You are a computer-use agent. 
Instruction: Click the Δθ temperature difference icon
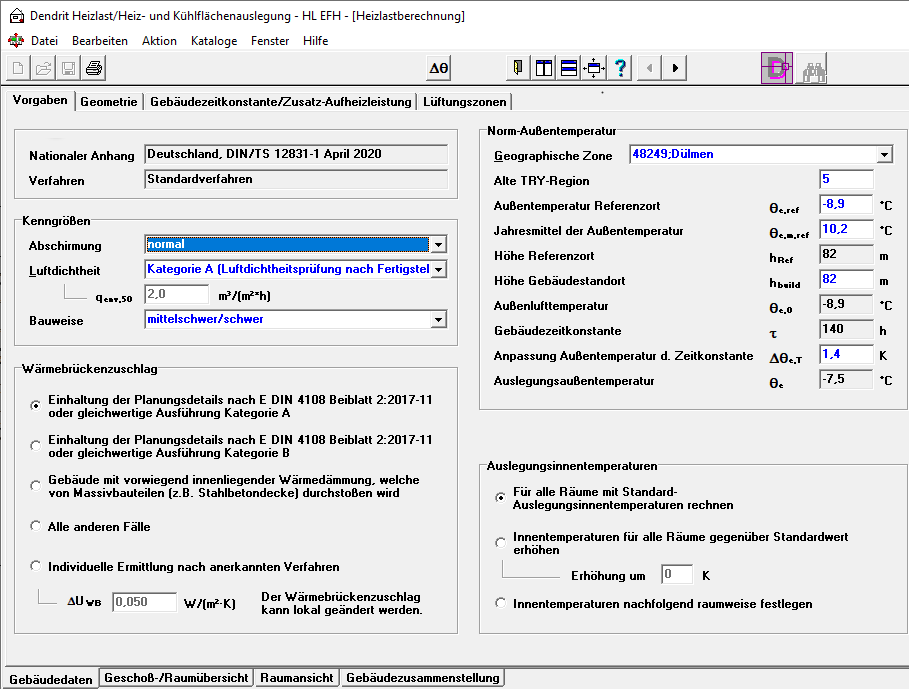point(438,68)
